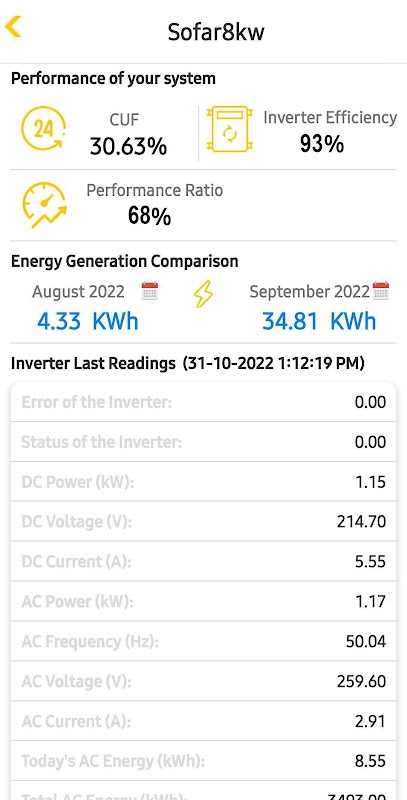Click the yellow lightning bolt icon

point(203,294)
